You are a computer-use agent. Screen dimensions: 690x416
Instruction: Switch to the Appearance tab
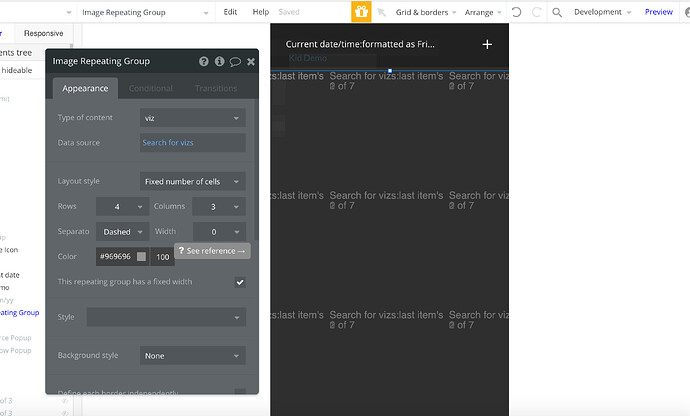click(85, 88)
